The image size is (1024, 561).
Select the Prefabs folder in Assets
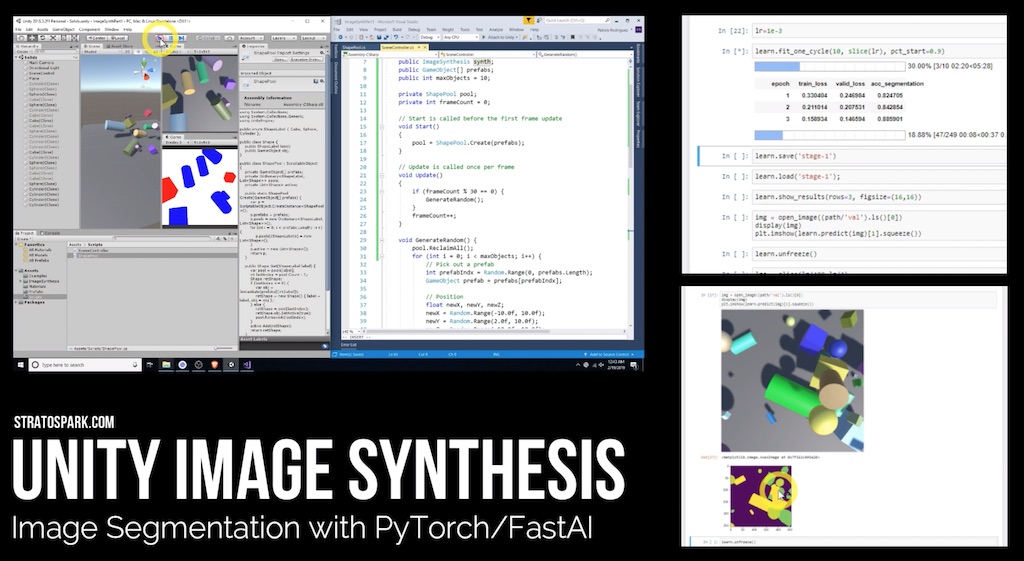click(35, 292)
